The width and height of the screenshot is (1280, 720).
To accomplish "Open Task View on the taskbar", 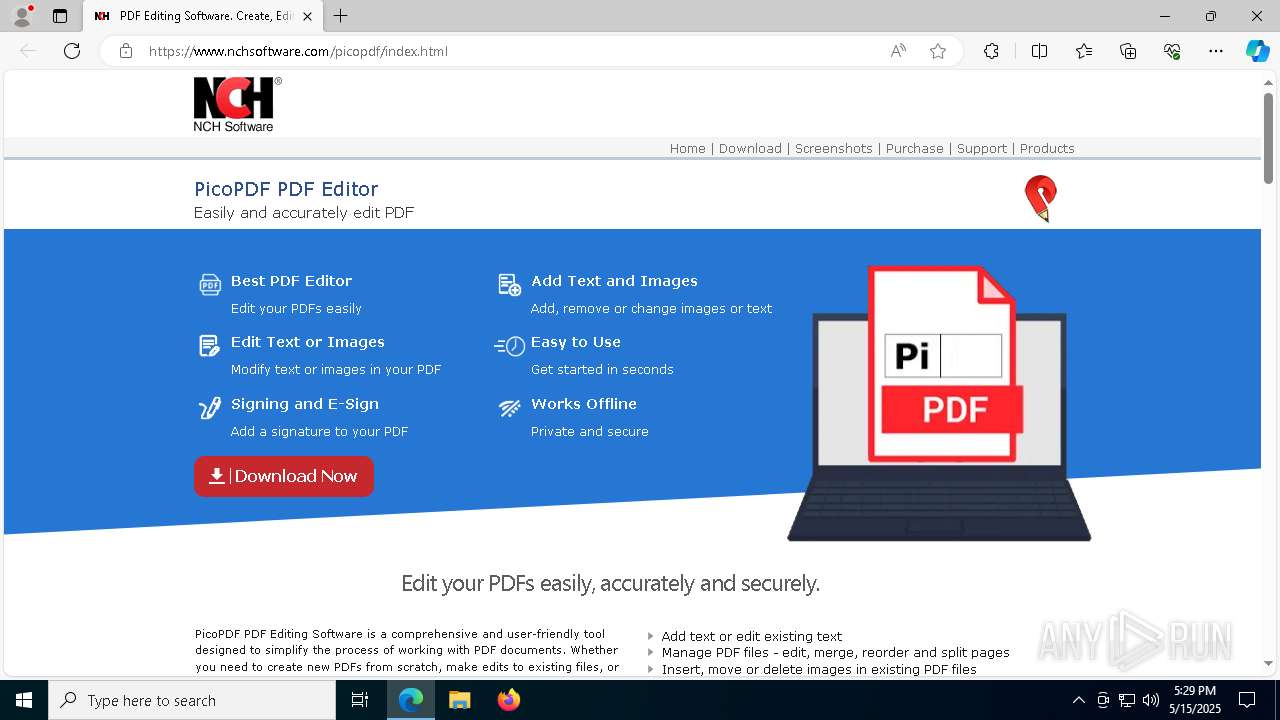I will 360,700.
